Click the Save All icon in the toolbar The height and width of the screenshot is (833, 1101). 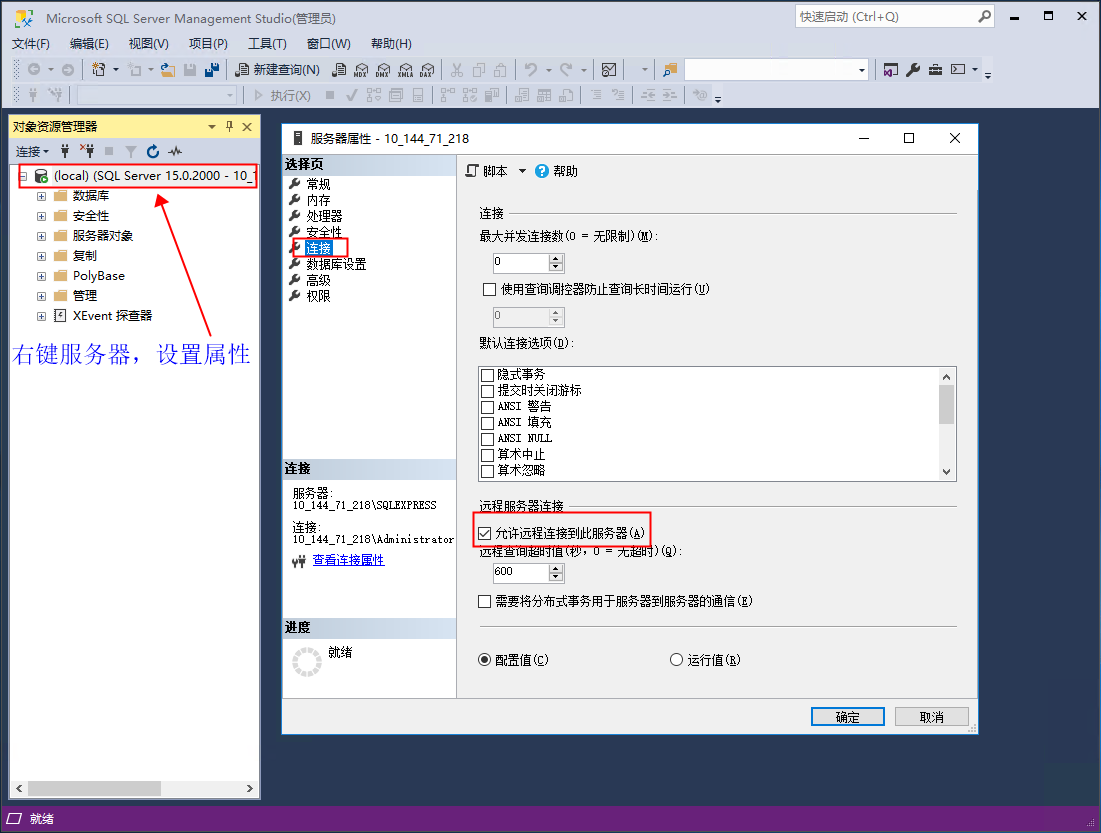click(212, 69)
